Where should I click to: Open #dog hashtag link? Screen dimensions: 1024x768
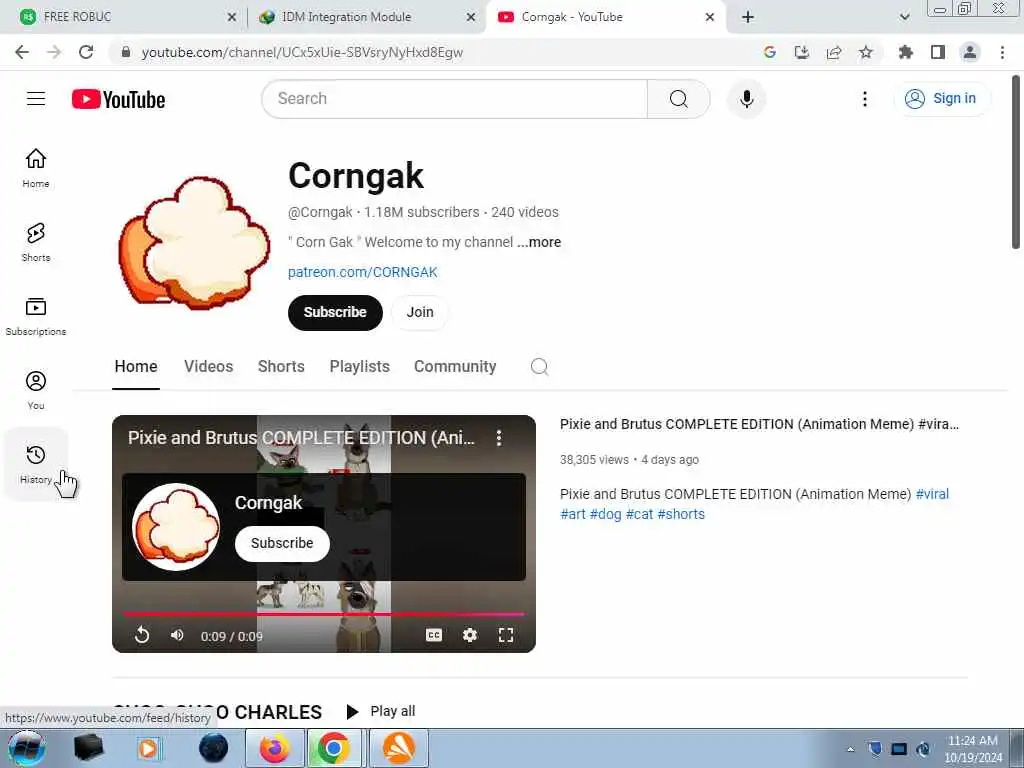pyautogui.click(x=605, y=515)
